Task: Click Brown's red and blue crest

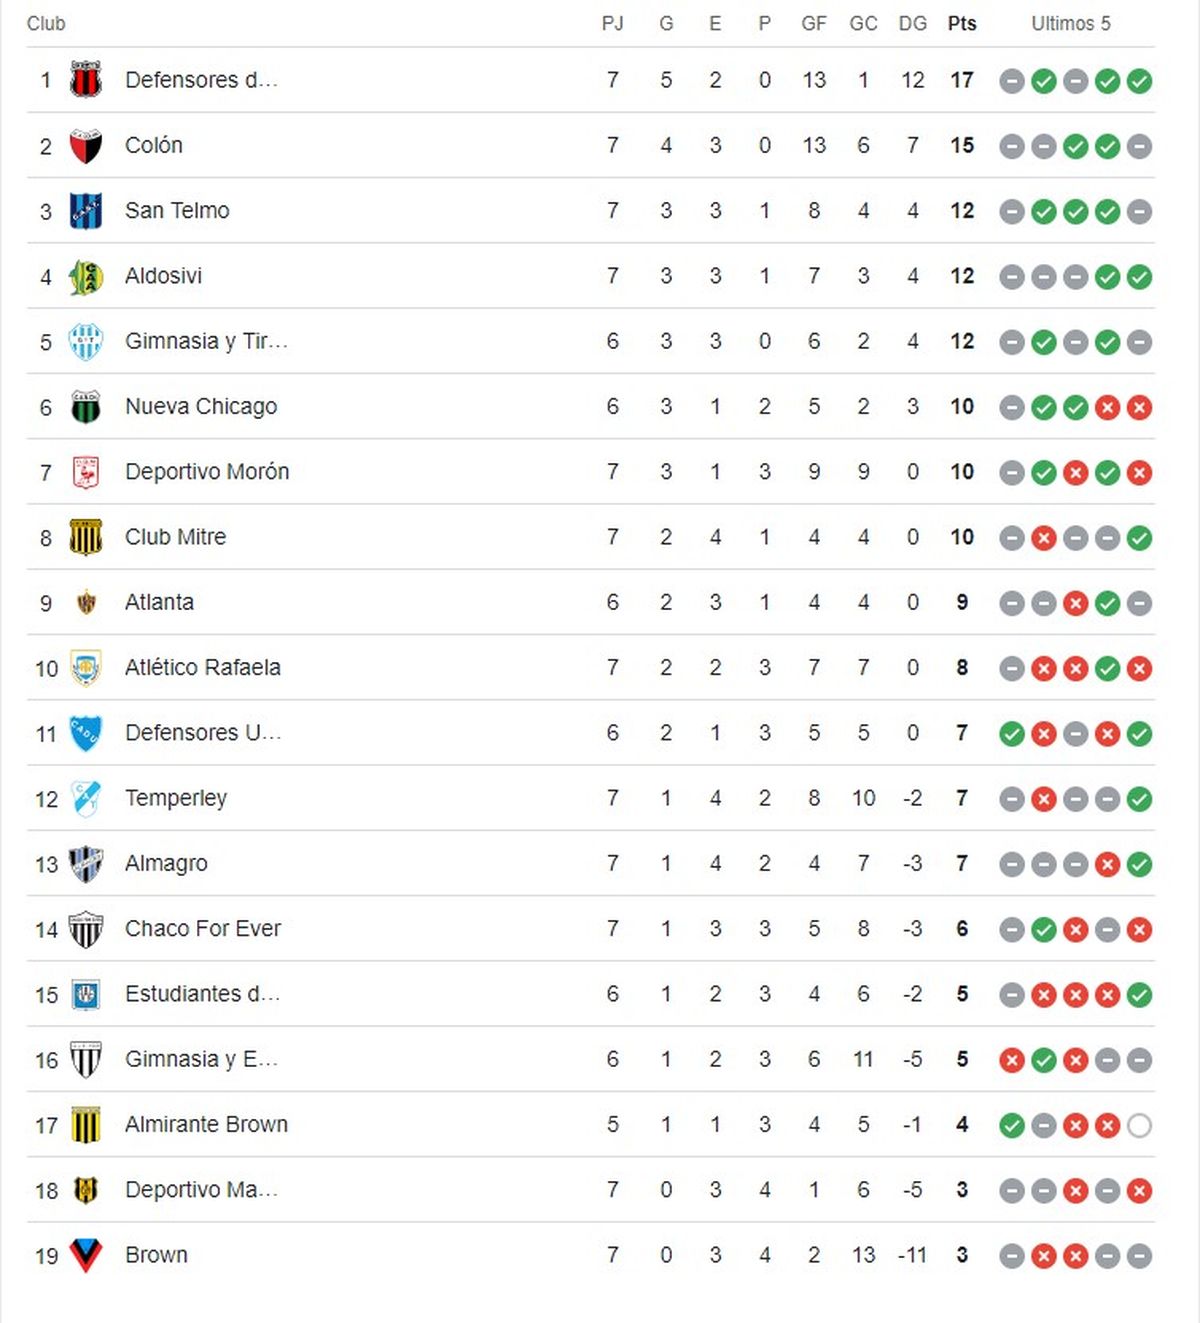Action: click(x=86, y=1255)
